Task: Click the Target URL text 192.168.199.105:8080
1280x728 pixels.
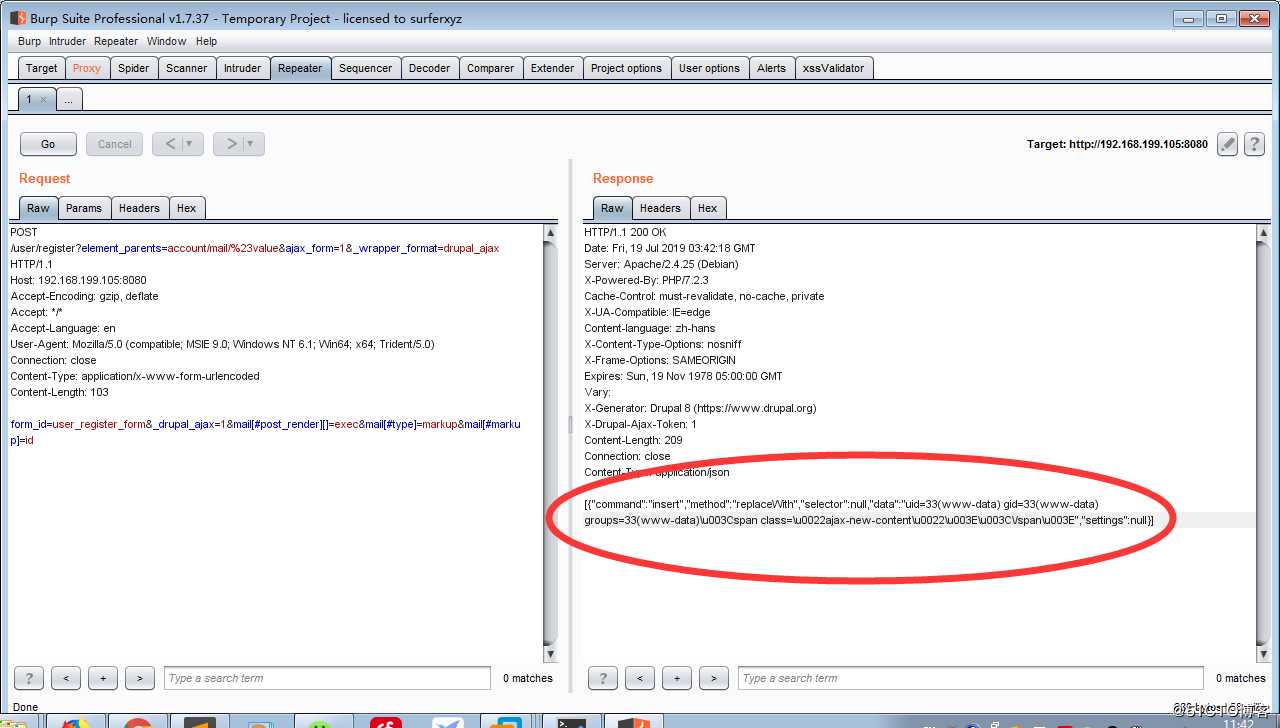Action: point(1138,144)
